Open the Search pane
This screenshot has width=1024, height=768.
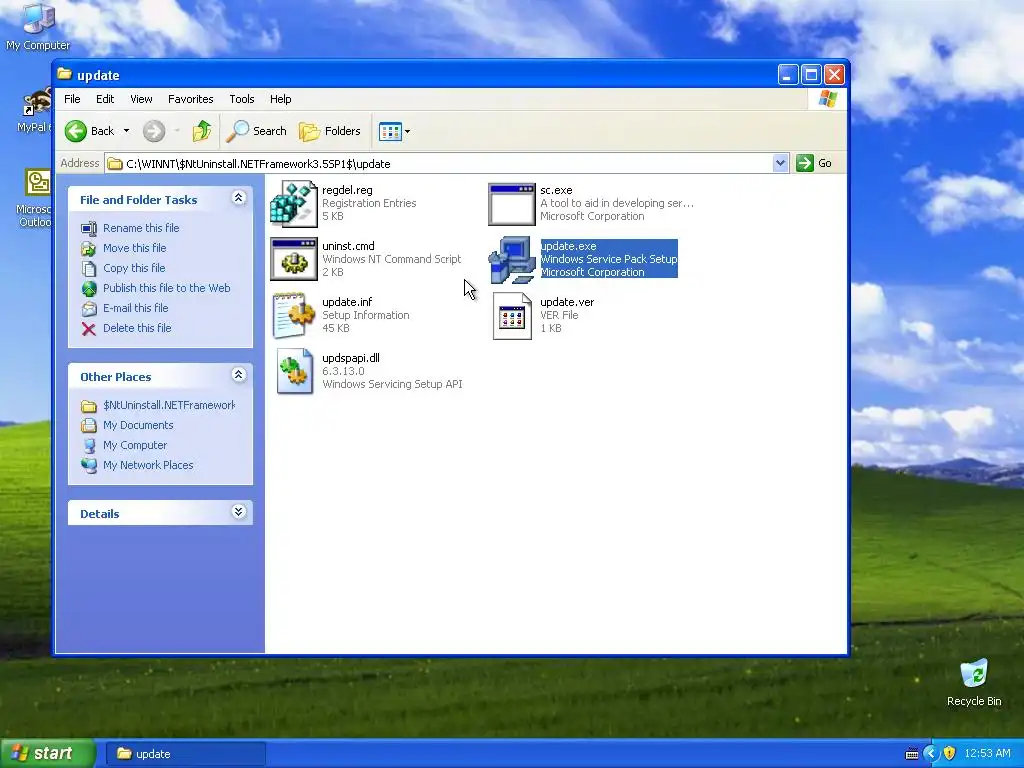click(x=257, y=131)
